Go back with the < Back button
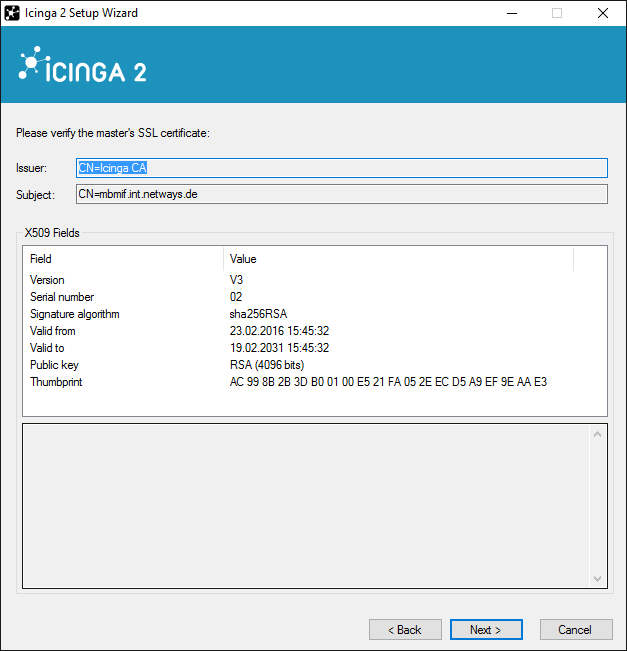Screen dimensions: 627x651 point(405,629)
